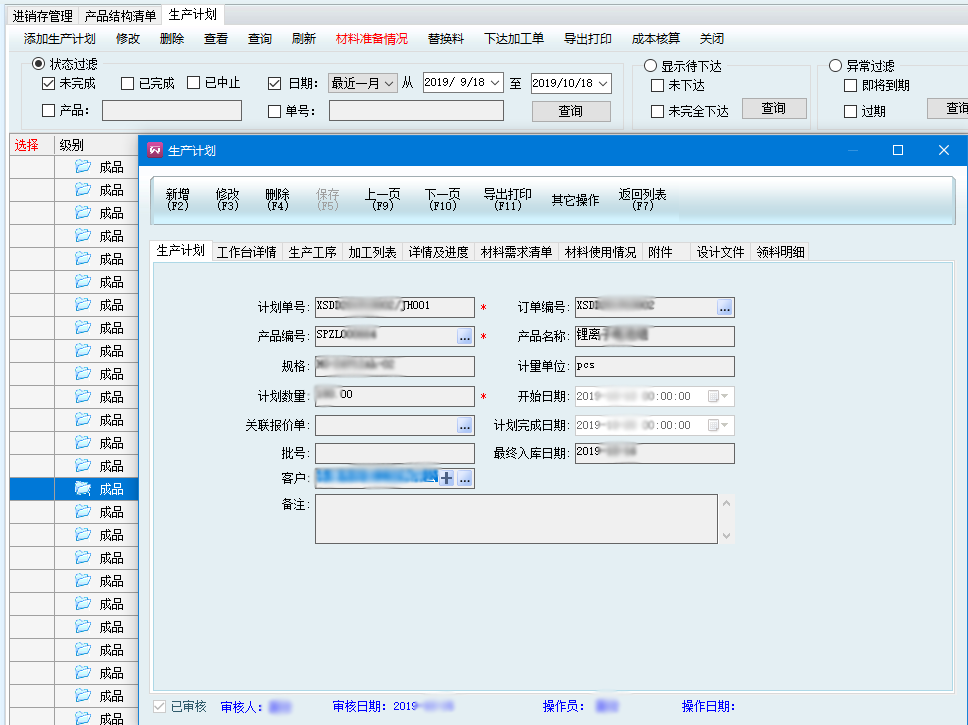The width and height of the screenshot is (968, 725).
Task: Enable the 单号 filter checkbox
Action: (275, 111)
